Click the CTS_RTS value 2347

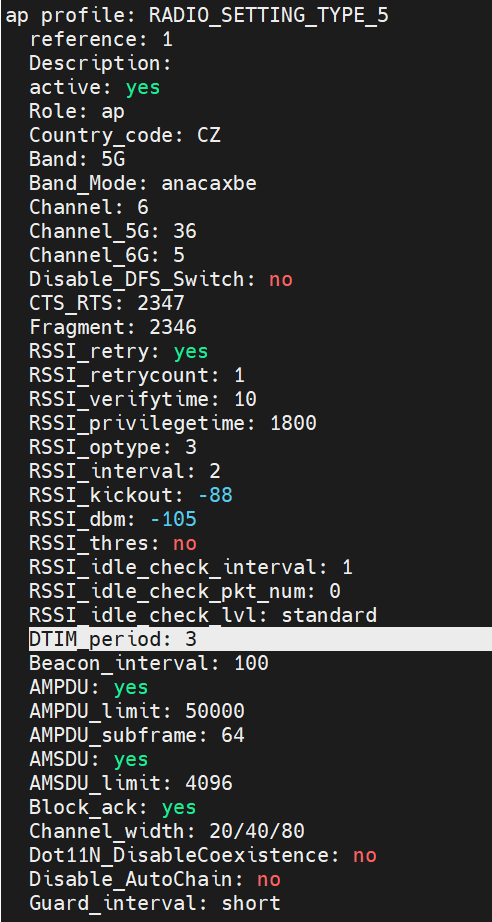point(161,303)
